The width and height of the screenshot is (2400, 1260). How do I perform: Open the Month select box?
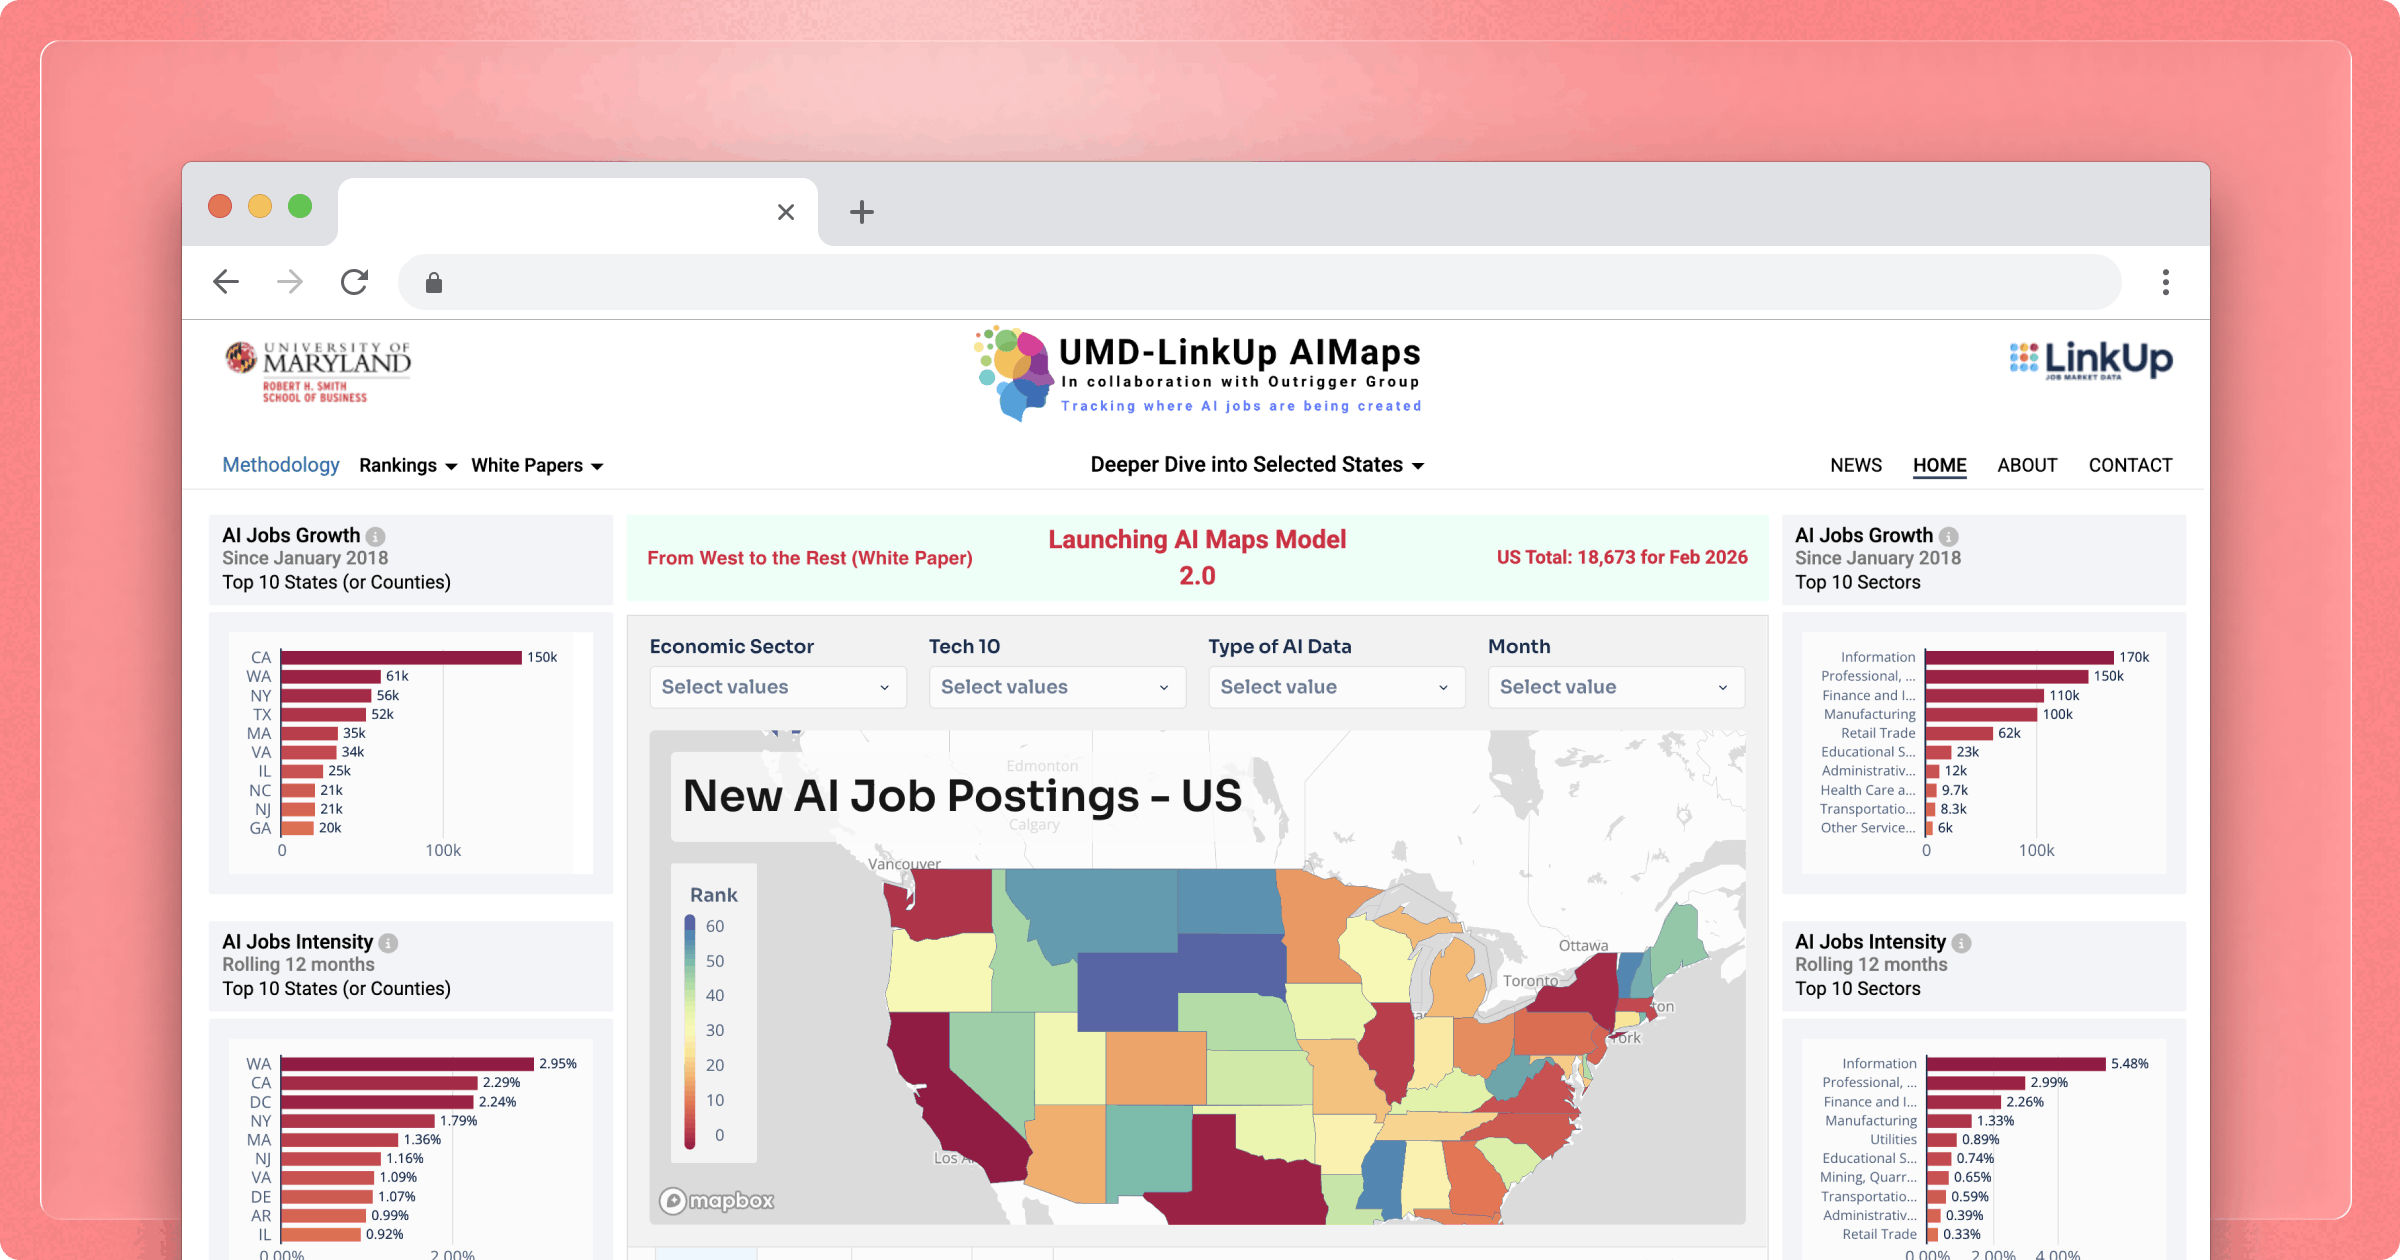pyautogui.click(x=1616, y=687)
